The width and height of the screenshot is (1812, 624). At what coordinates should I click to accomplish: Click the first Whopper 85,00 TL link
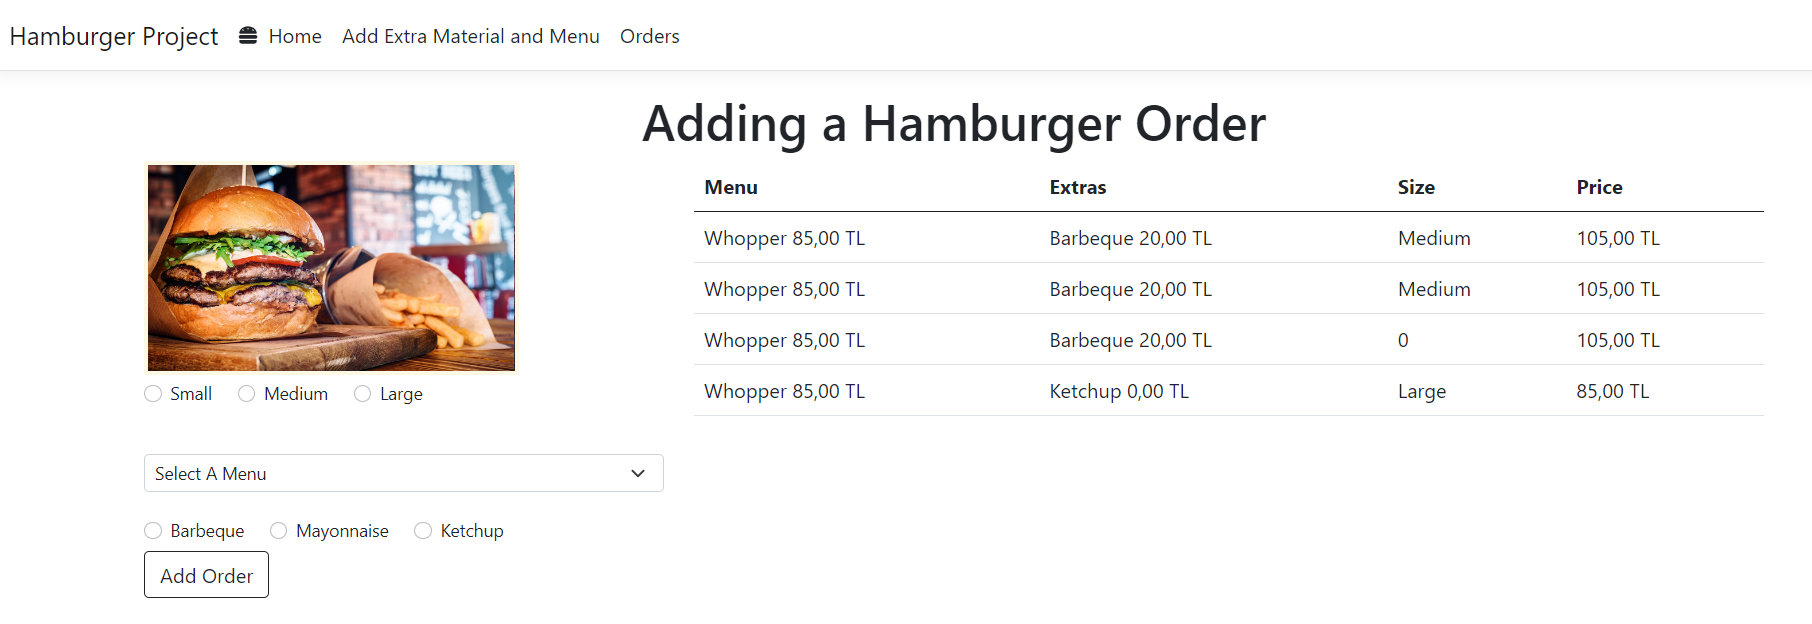(x=784, y=238)
